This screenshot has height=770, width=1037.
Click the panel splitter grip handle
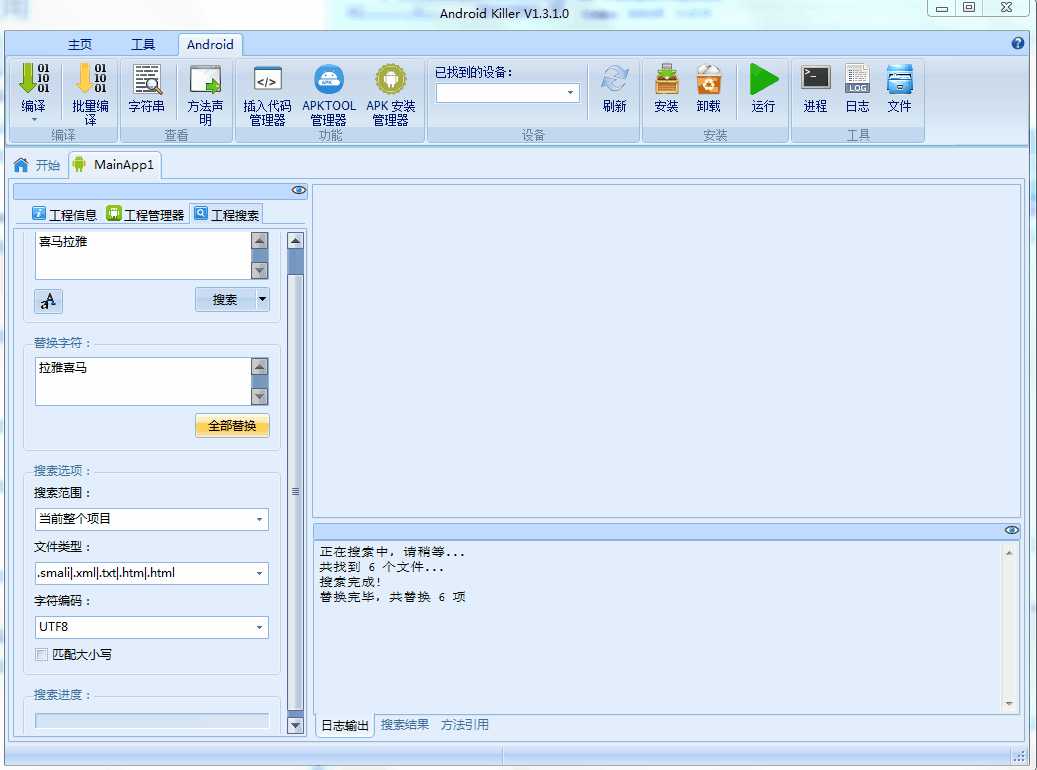[x=296, y=492]
